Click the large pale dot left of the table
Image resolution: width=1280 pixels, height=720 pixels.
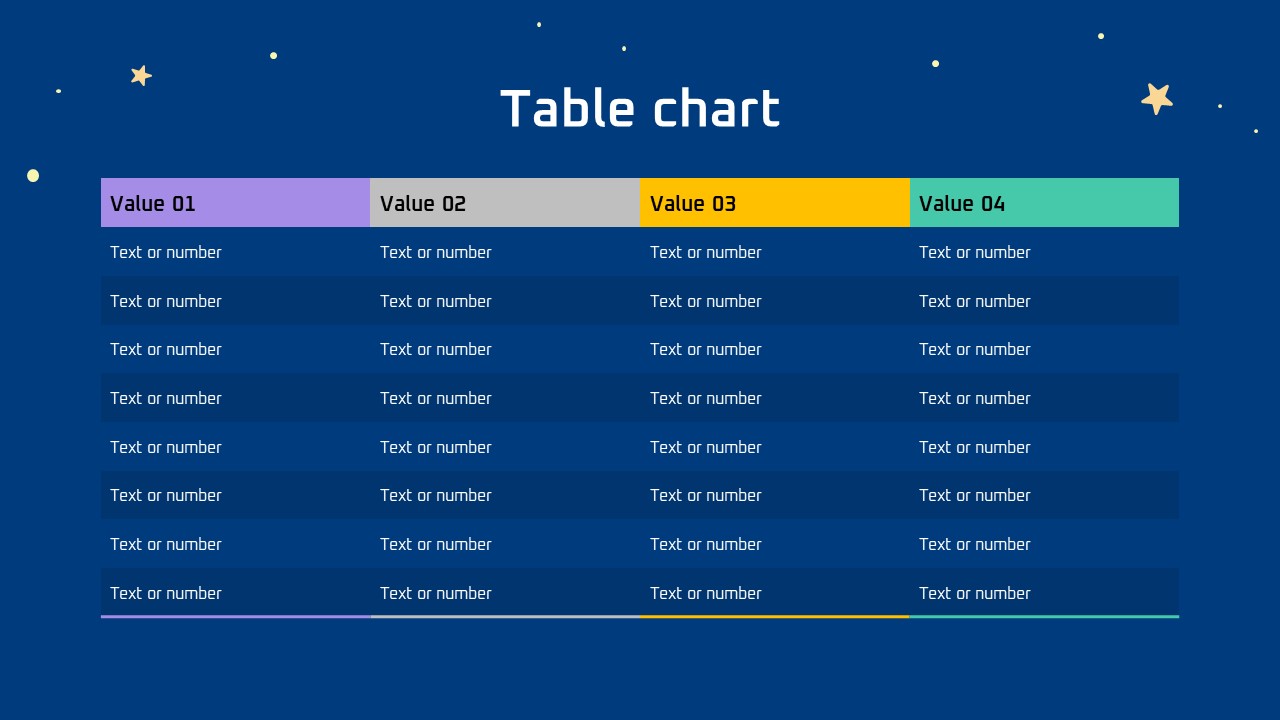(x=33, y=176)
